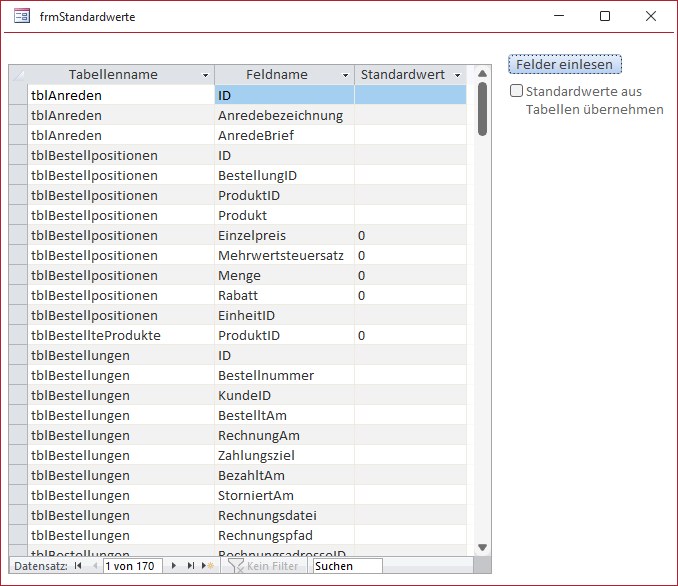678x586 pixels.
Task: Click the frmStandardwerte form icon in title bar
Action: 22,16
